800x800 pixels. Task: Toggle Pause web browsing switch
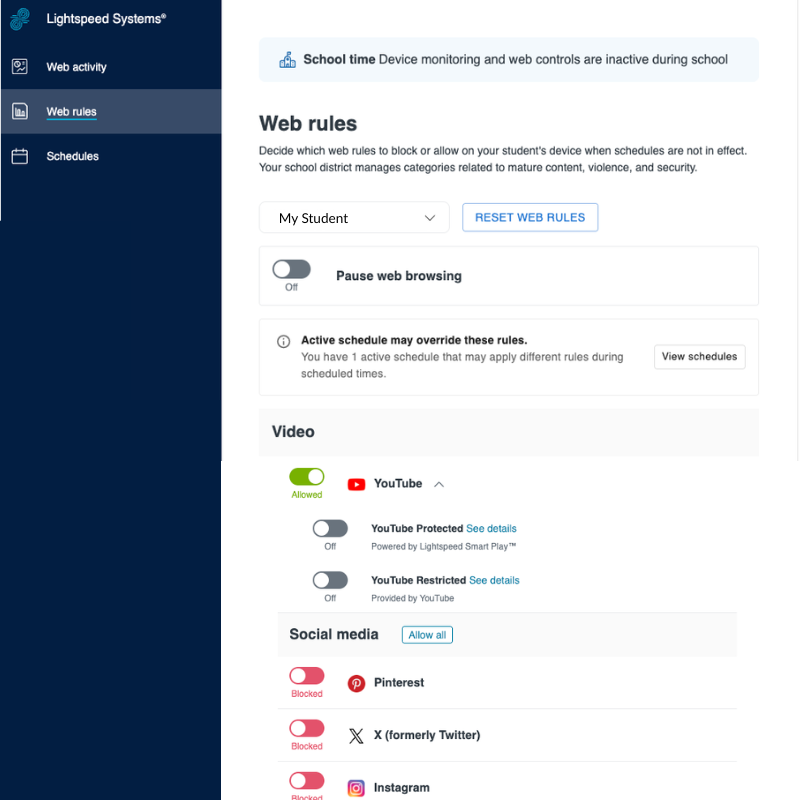click(x=291, y=269)
